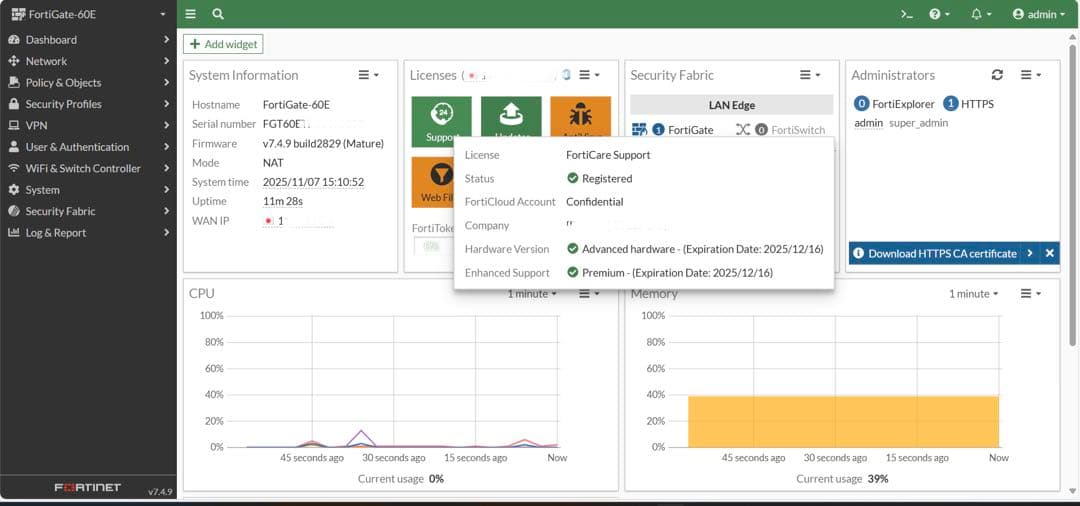Expand the Network menu chevron
Image resolution: width=1080 pixels, height=506 pixels.
tap(166, 61)
